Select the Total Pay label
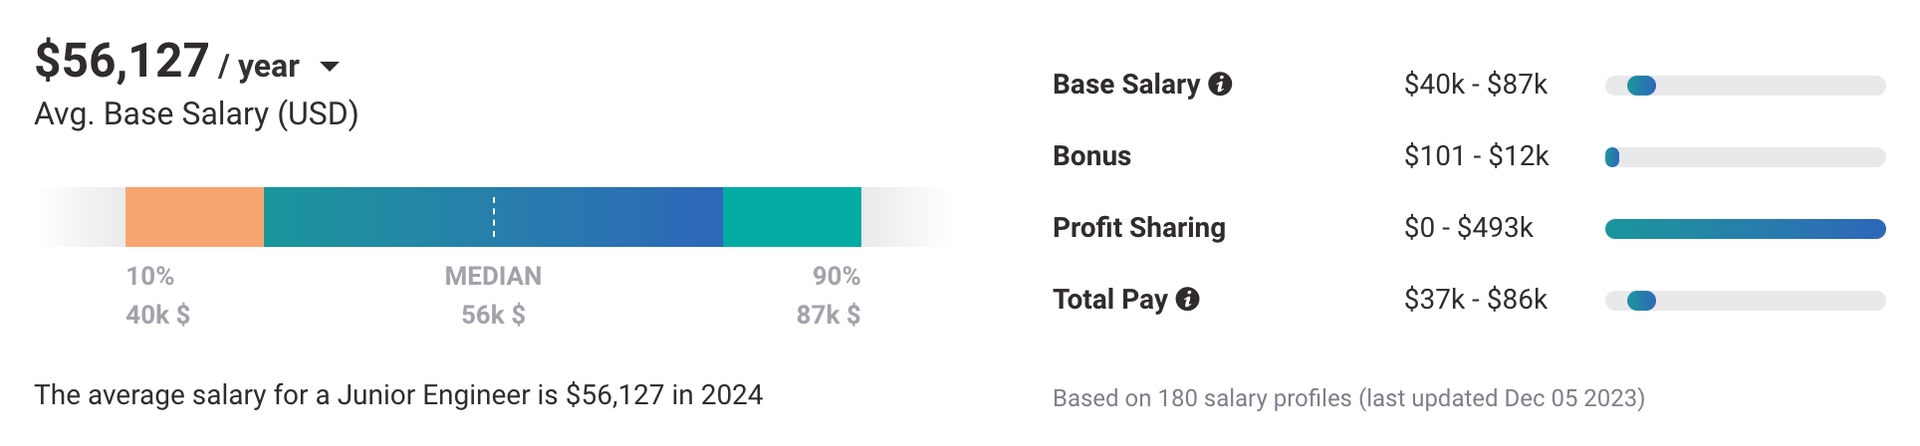 tap(1109, 299)
